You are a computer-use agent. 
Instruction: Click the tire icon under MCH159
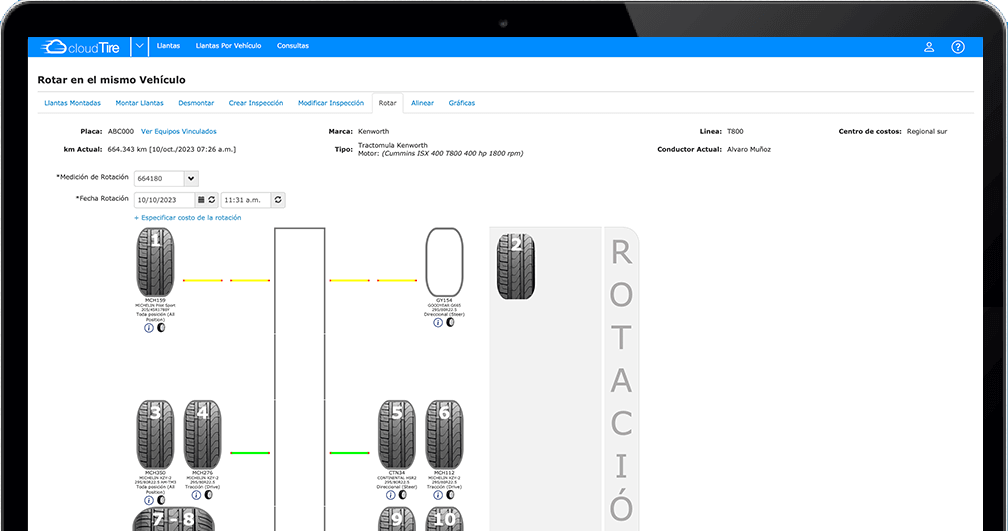tap(161, 328)
